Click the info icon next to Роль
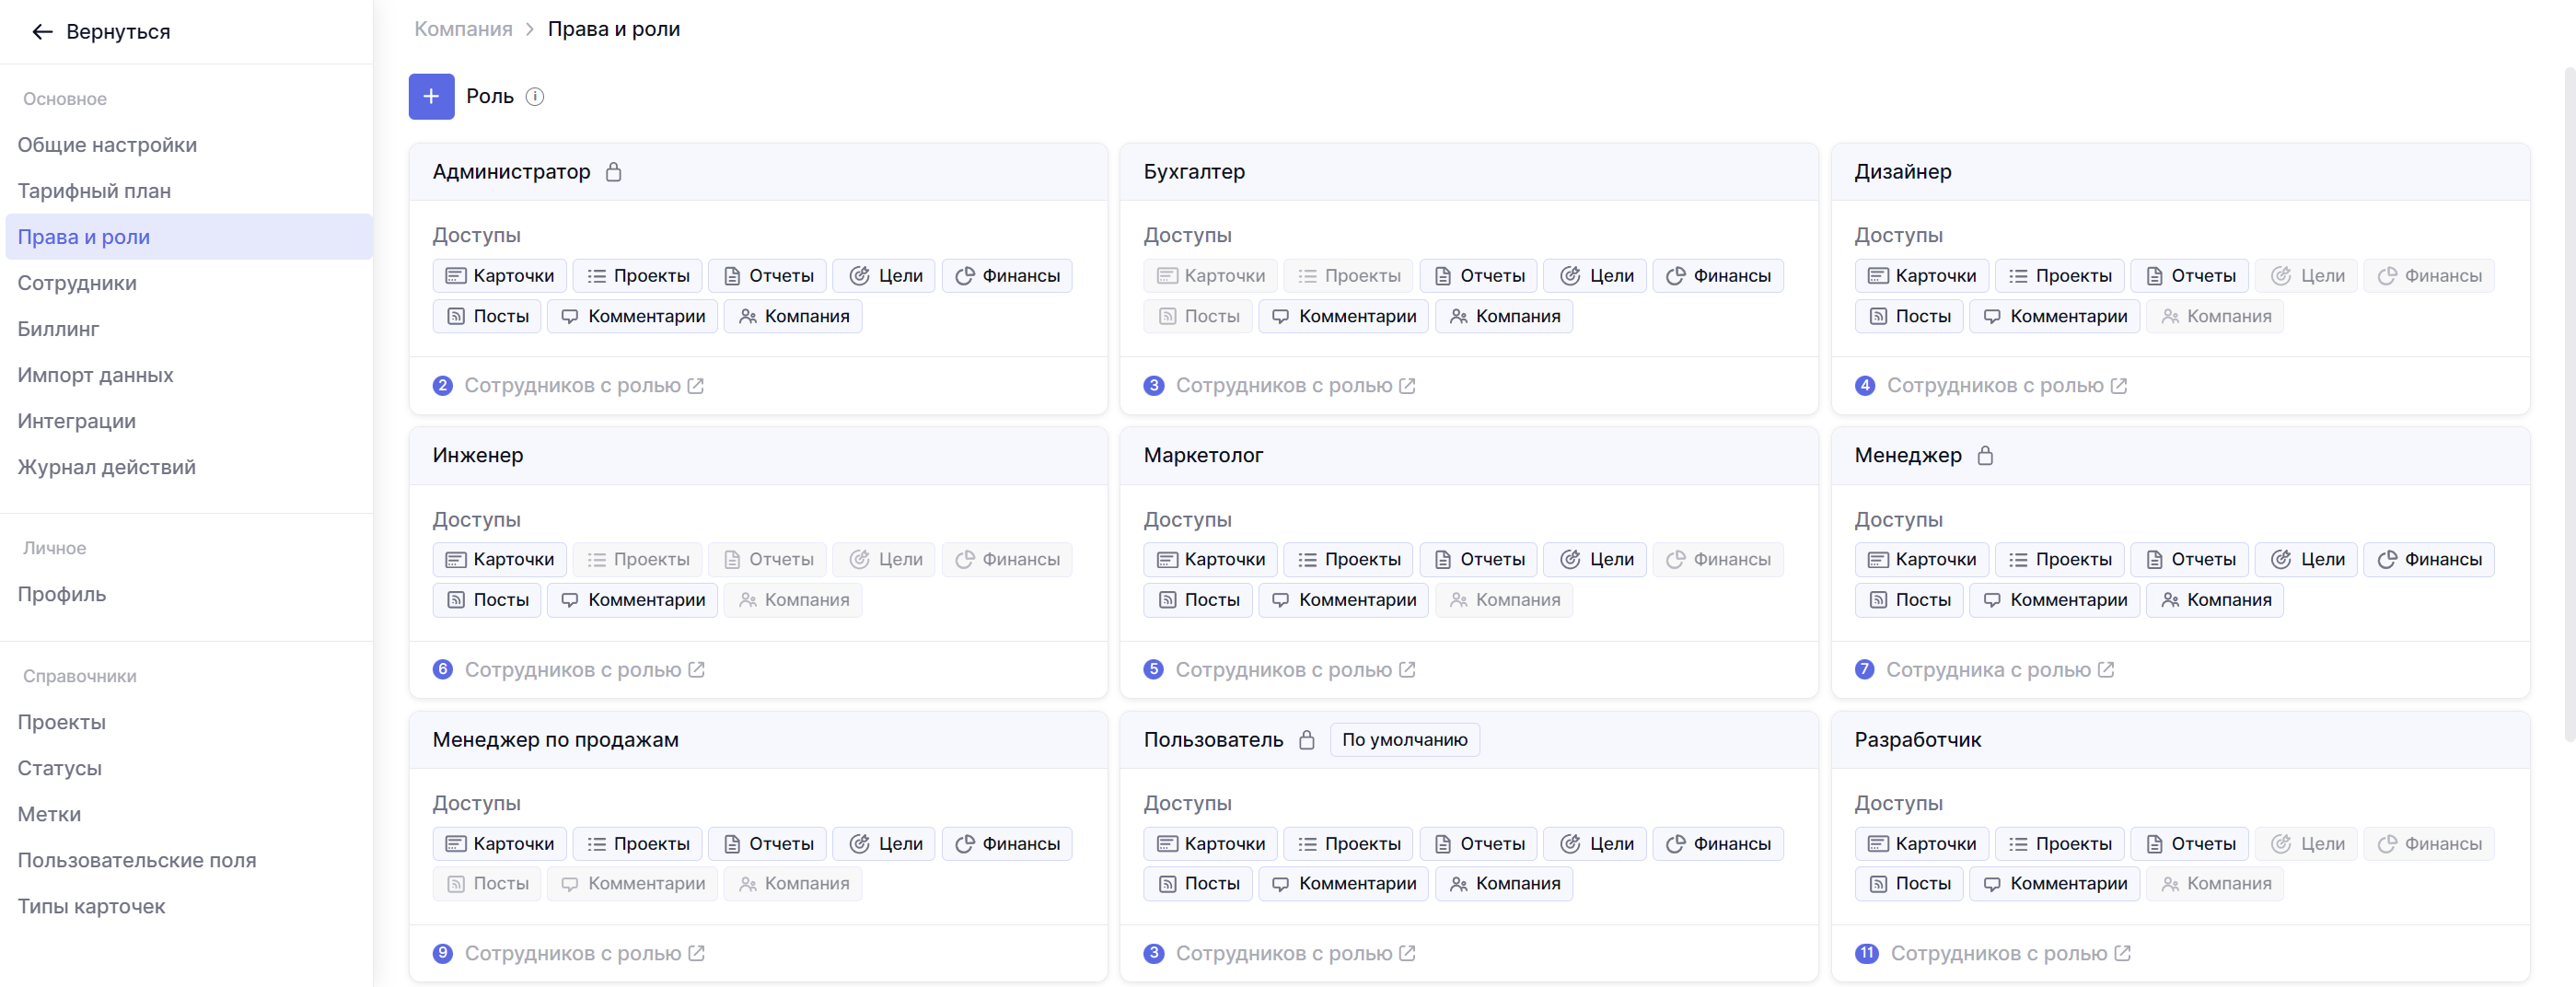Screen dimensions: 2576x987 coord(535,97)
